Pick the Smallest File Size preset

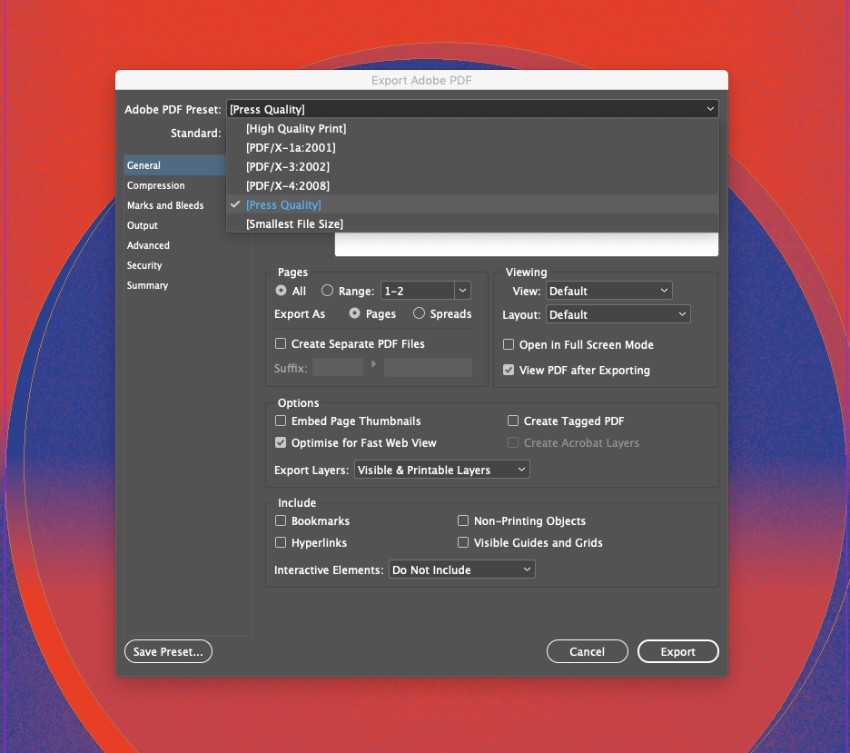pos(472,224)
